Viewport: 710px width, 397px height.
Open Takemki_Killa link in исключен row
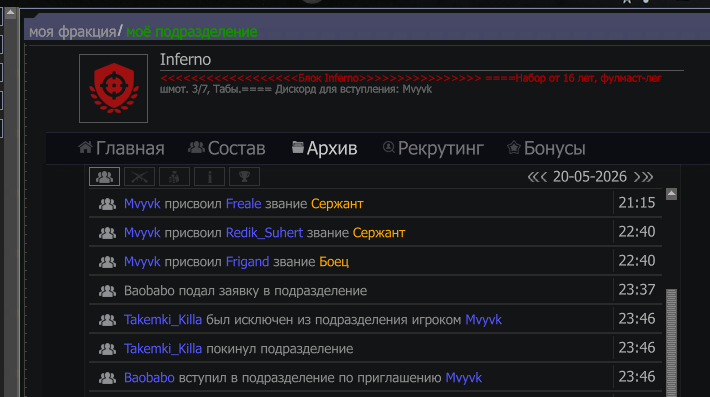point(163,320)
